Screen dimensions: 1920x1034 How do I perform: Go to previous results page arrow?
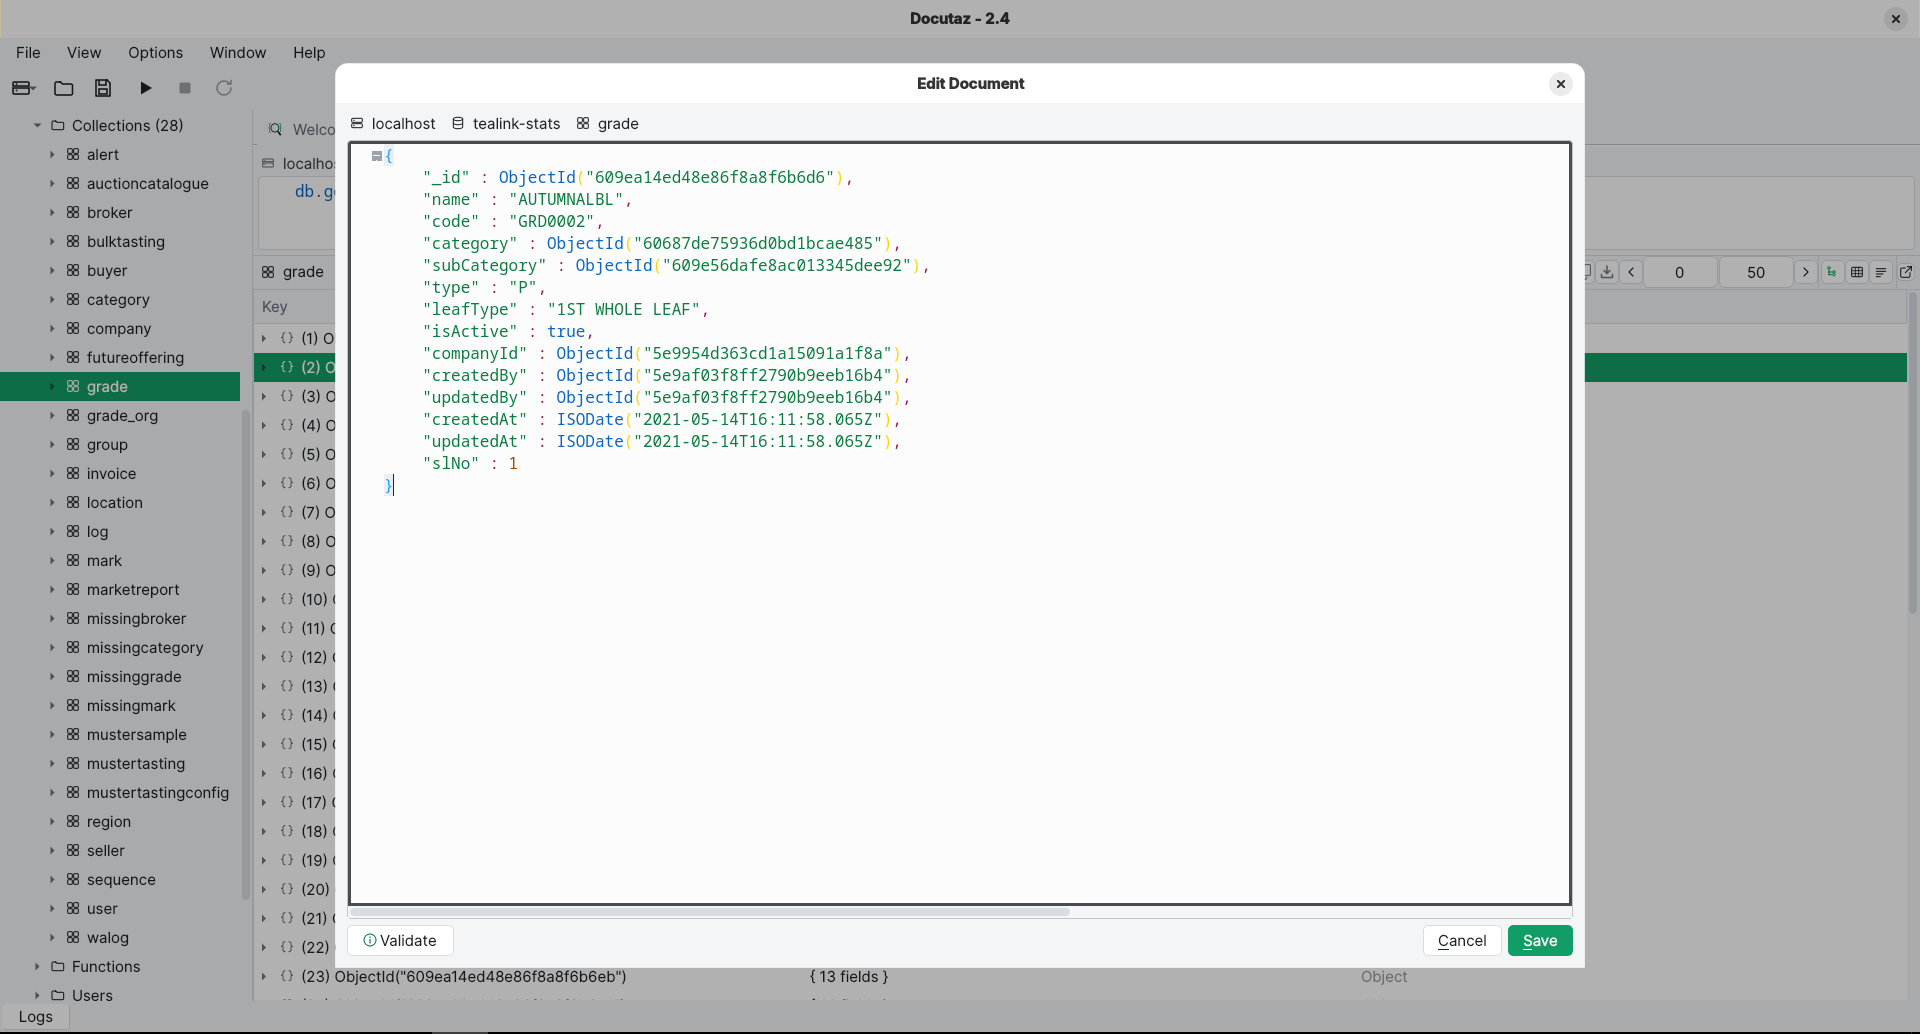coord(1631,272)
